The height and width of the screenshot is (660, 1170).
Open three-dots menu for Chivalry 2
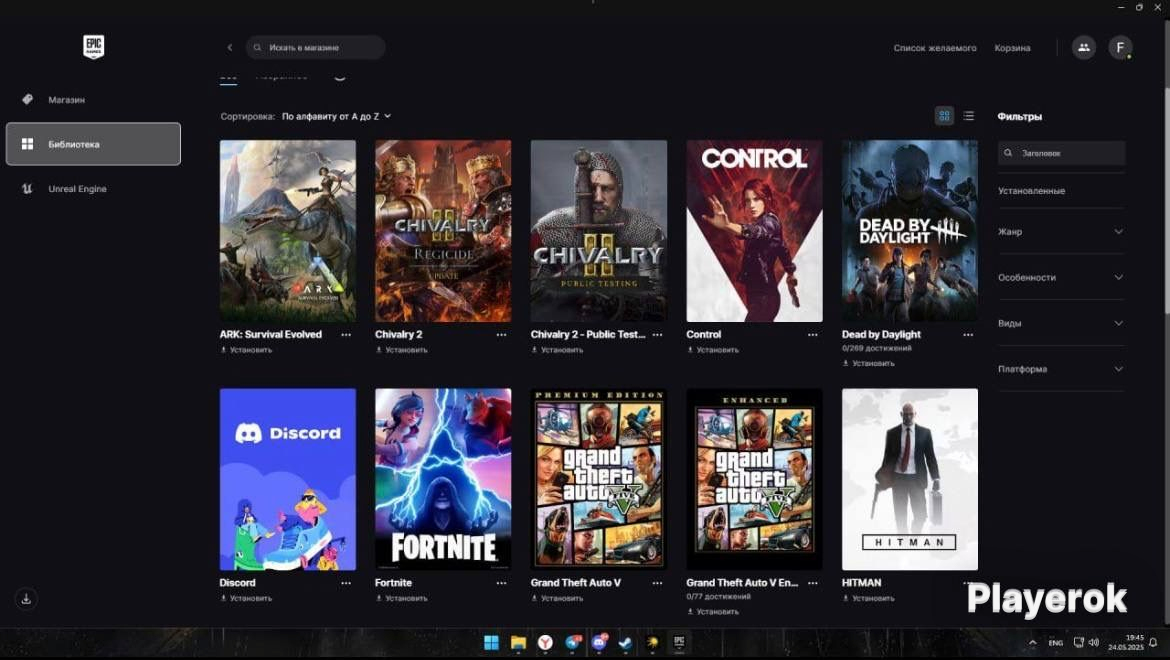(501, 335)
